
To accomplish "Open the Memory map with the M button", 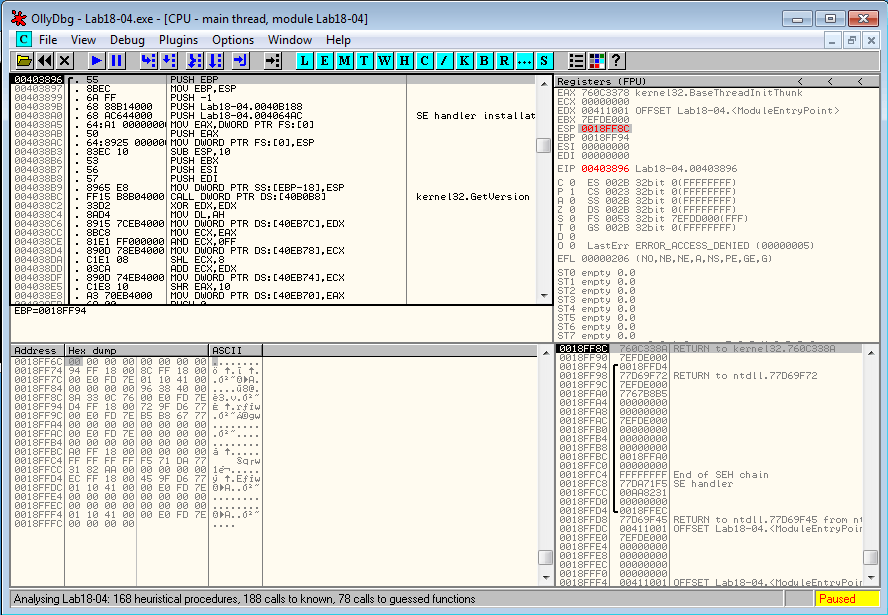I will tap(344, 61).
